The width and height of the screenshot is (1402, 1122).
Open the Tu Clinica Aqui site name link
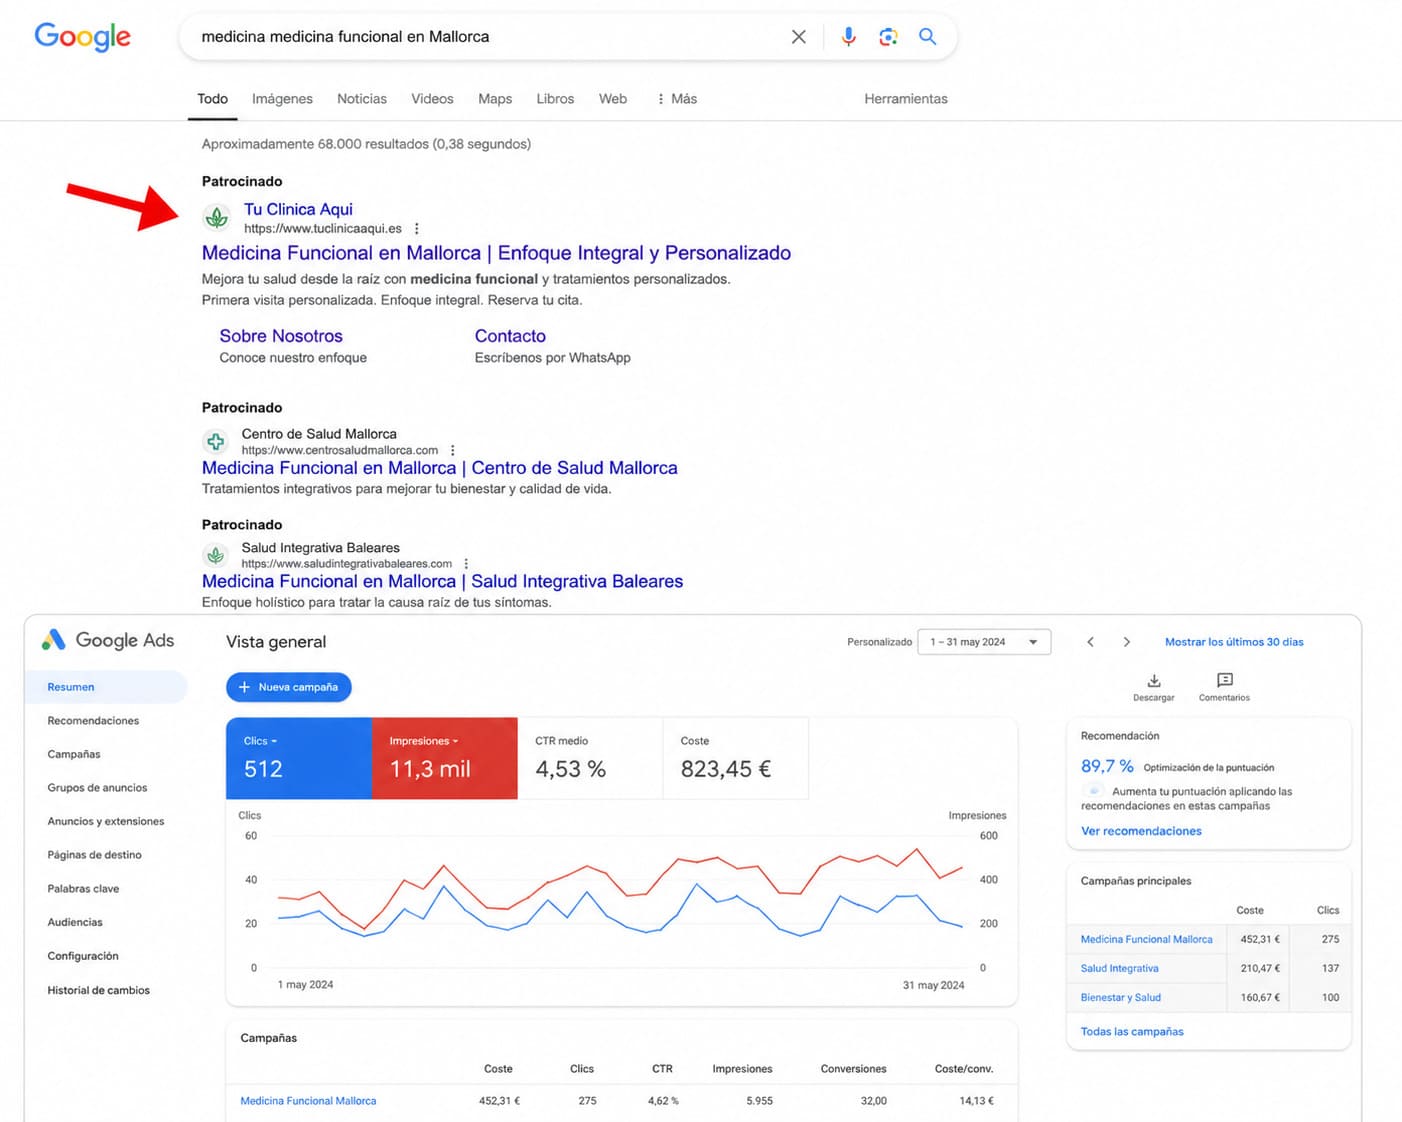tap(298, 209)
